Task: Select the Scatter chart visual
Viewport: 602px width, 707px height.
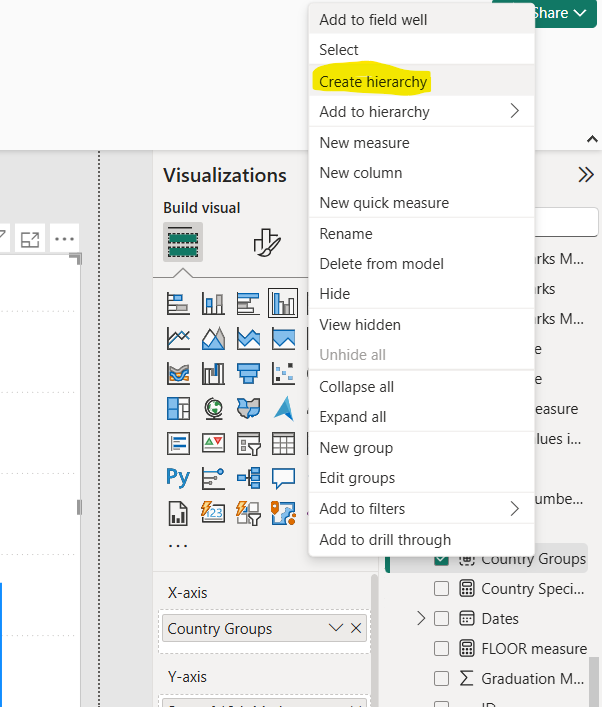Action: tap(283, 373)
